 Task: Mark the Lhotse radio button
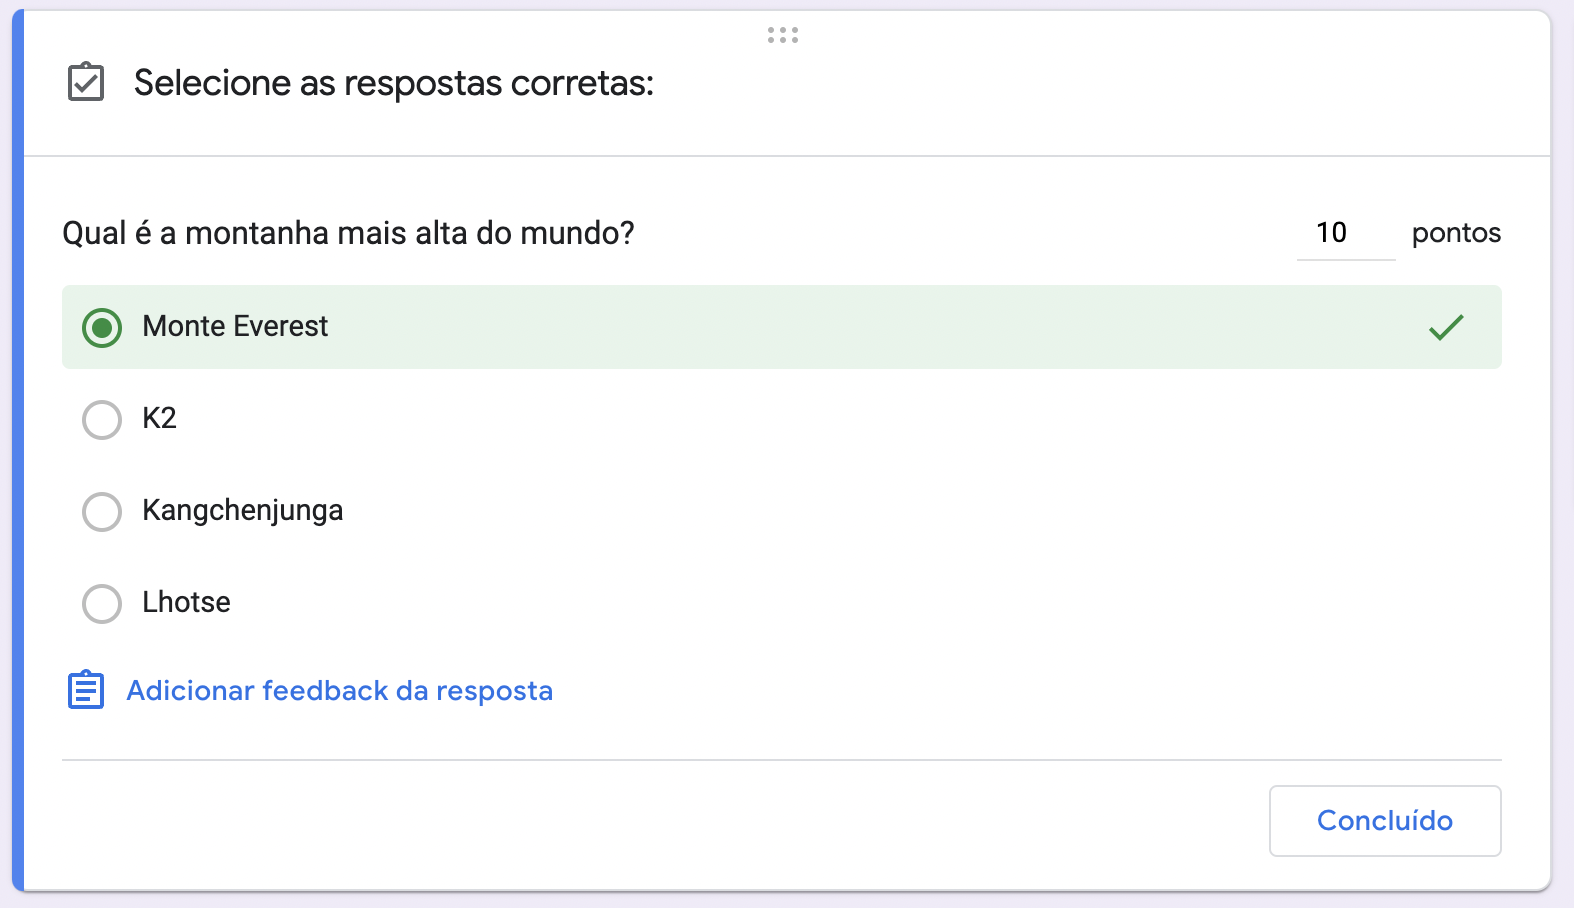[x=102, y=604]
